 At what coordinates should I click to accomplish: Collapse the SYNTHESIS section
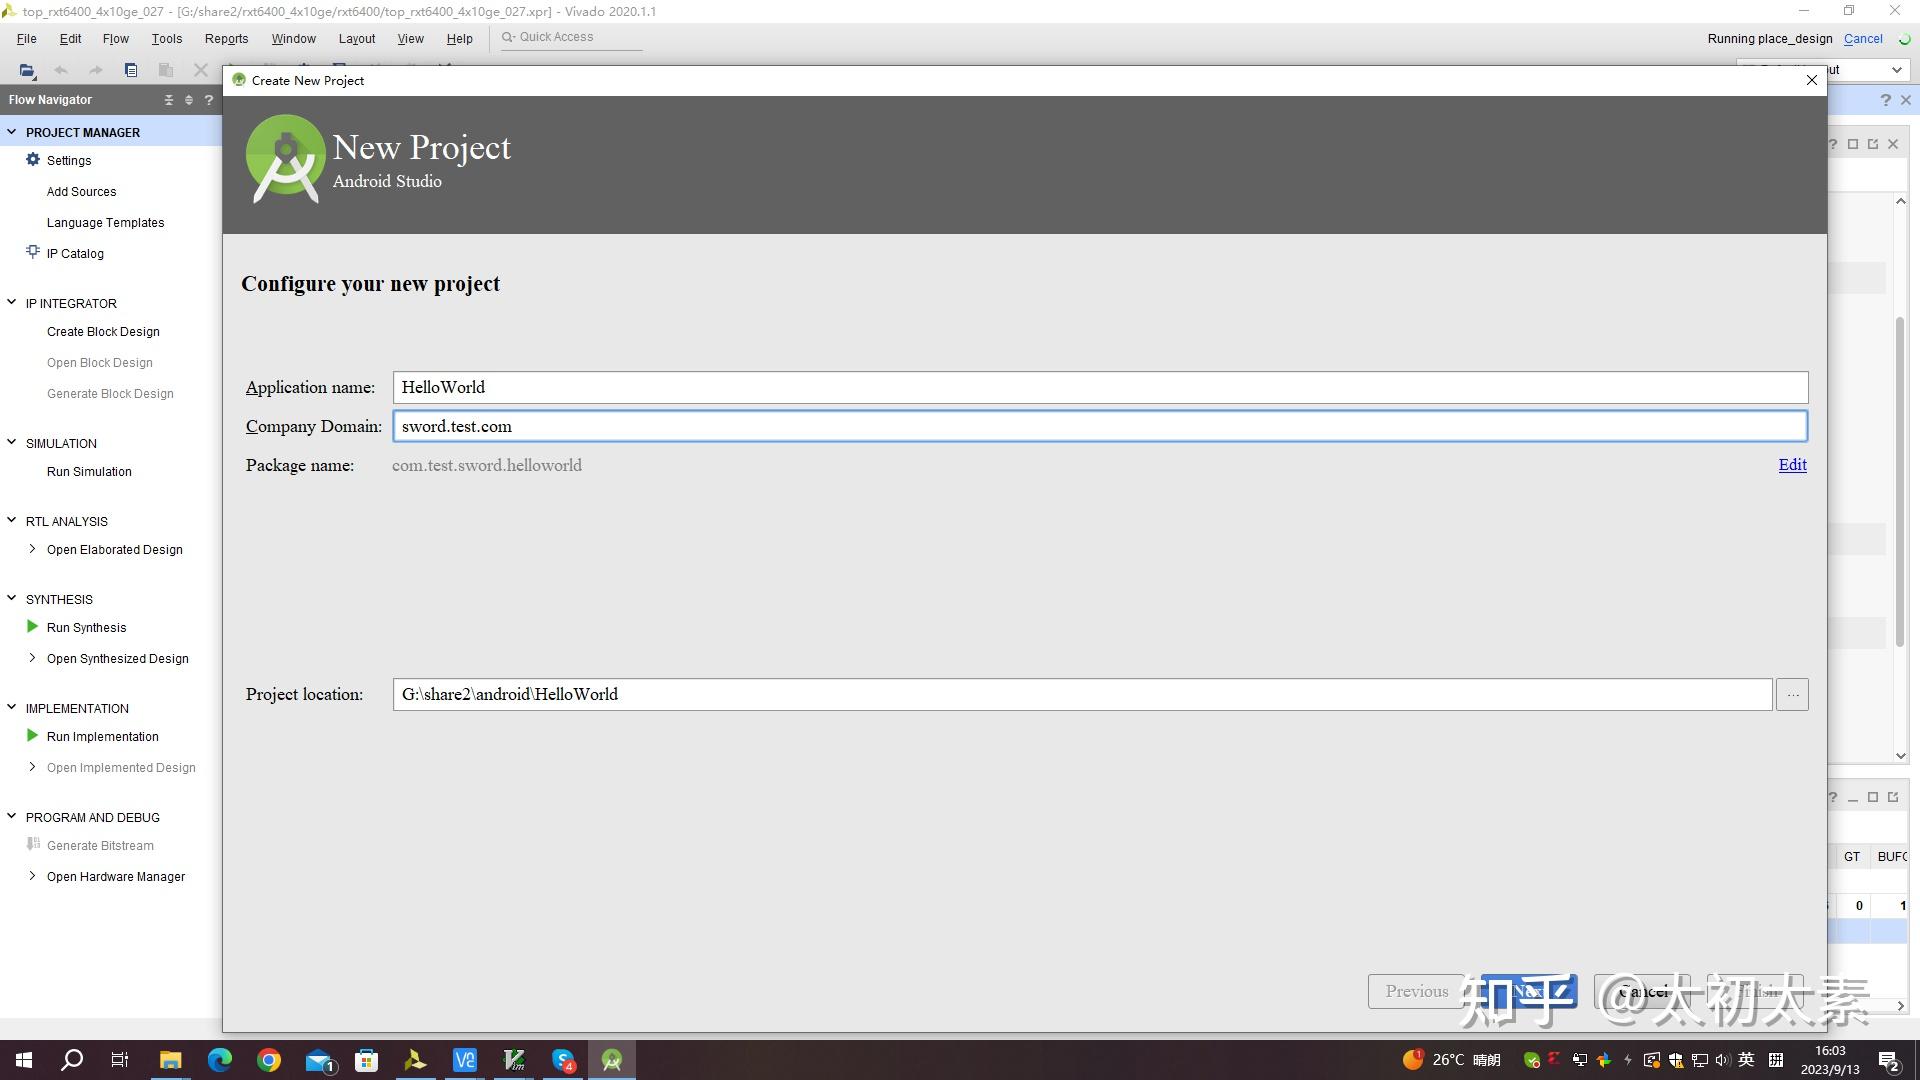12,599
